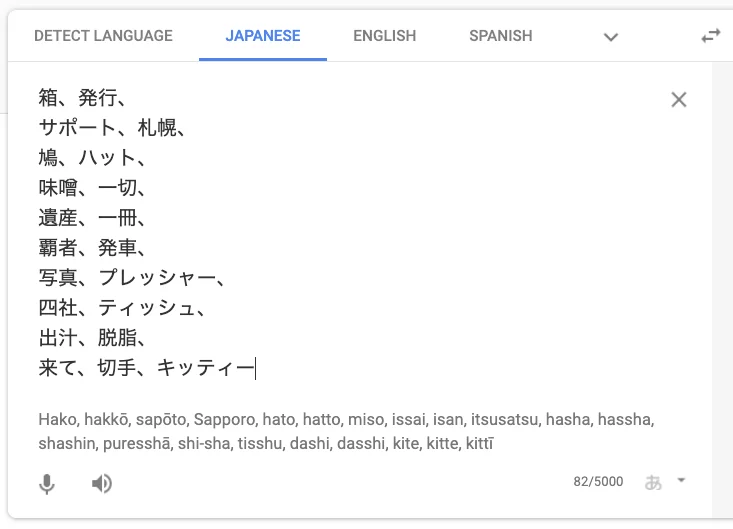This screenshot has height=529, width=733.
Task: Choose the Spanish language tab
Action: coord(501,36)
